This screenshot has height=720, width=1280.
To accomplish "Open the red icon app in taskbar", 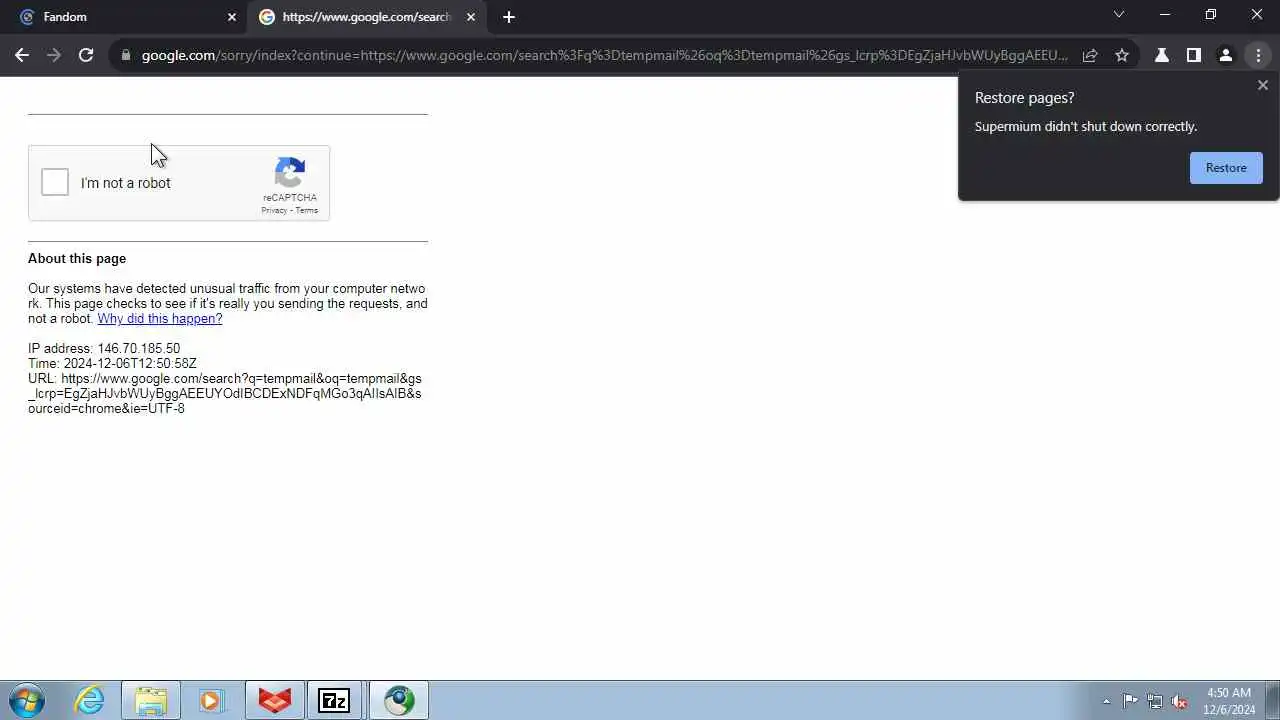I will point(275,700).
